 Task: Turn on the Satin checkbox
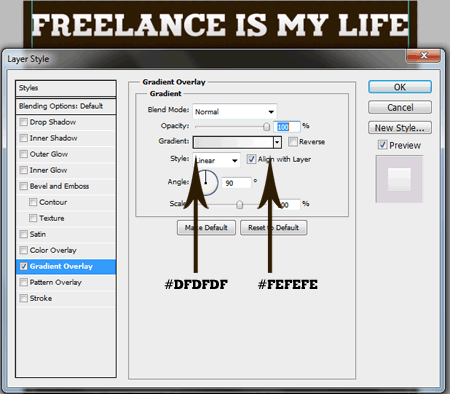click(24, 234)
